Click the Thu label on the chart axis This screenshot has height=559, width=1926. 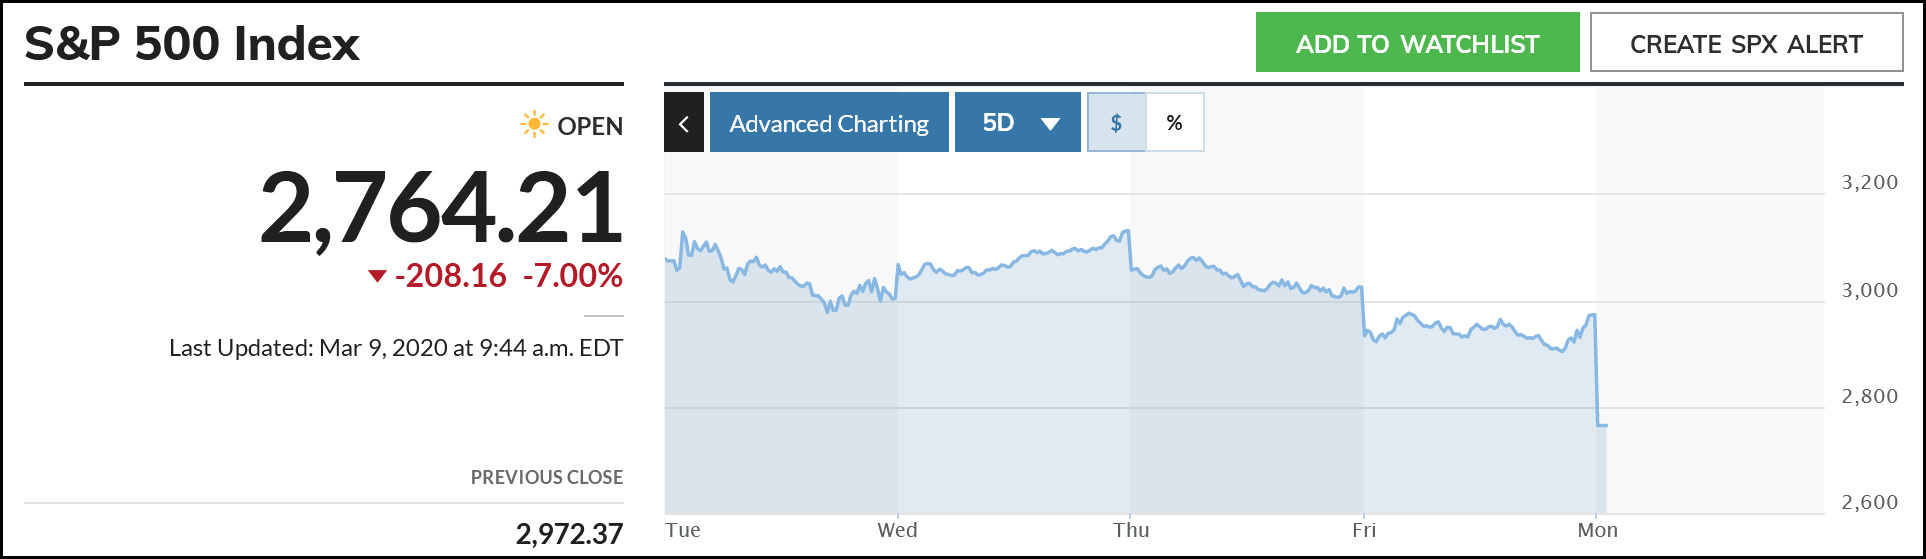1131,530
